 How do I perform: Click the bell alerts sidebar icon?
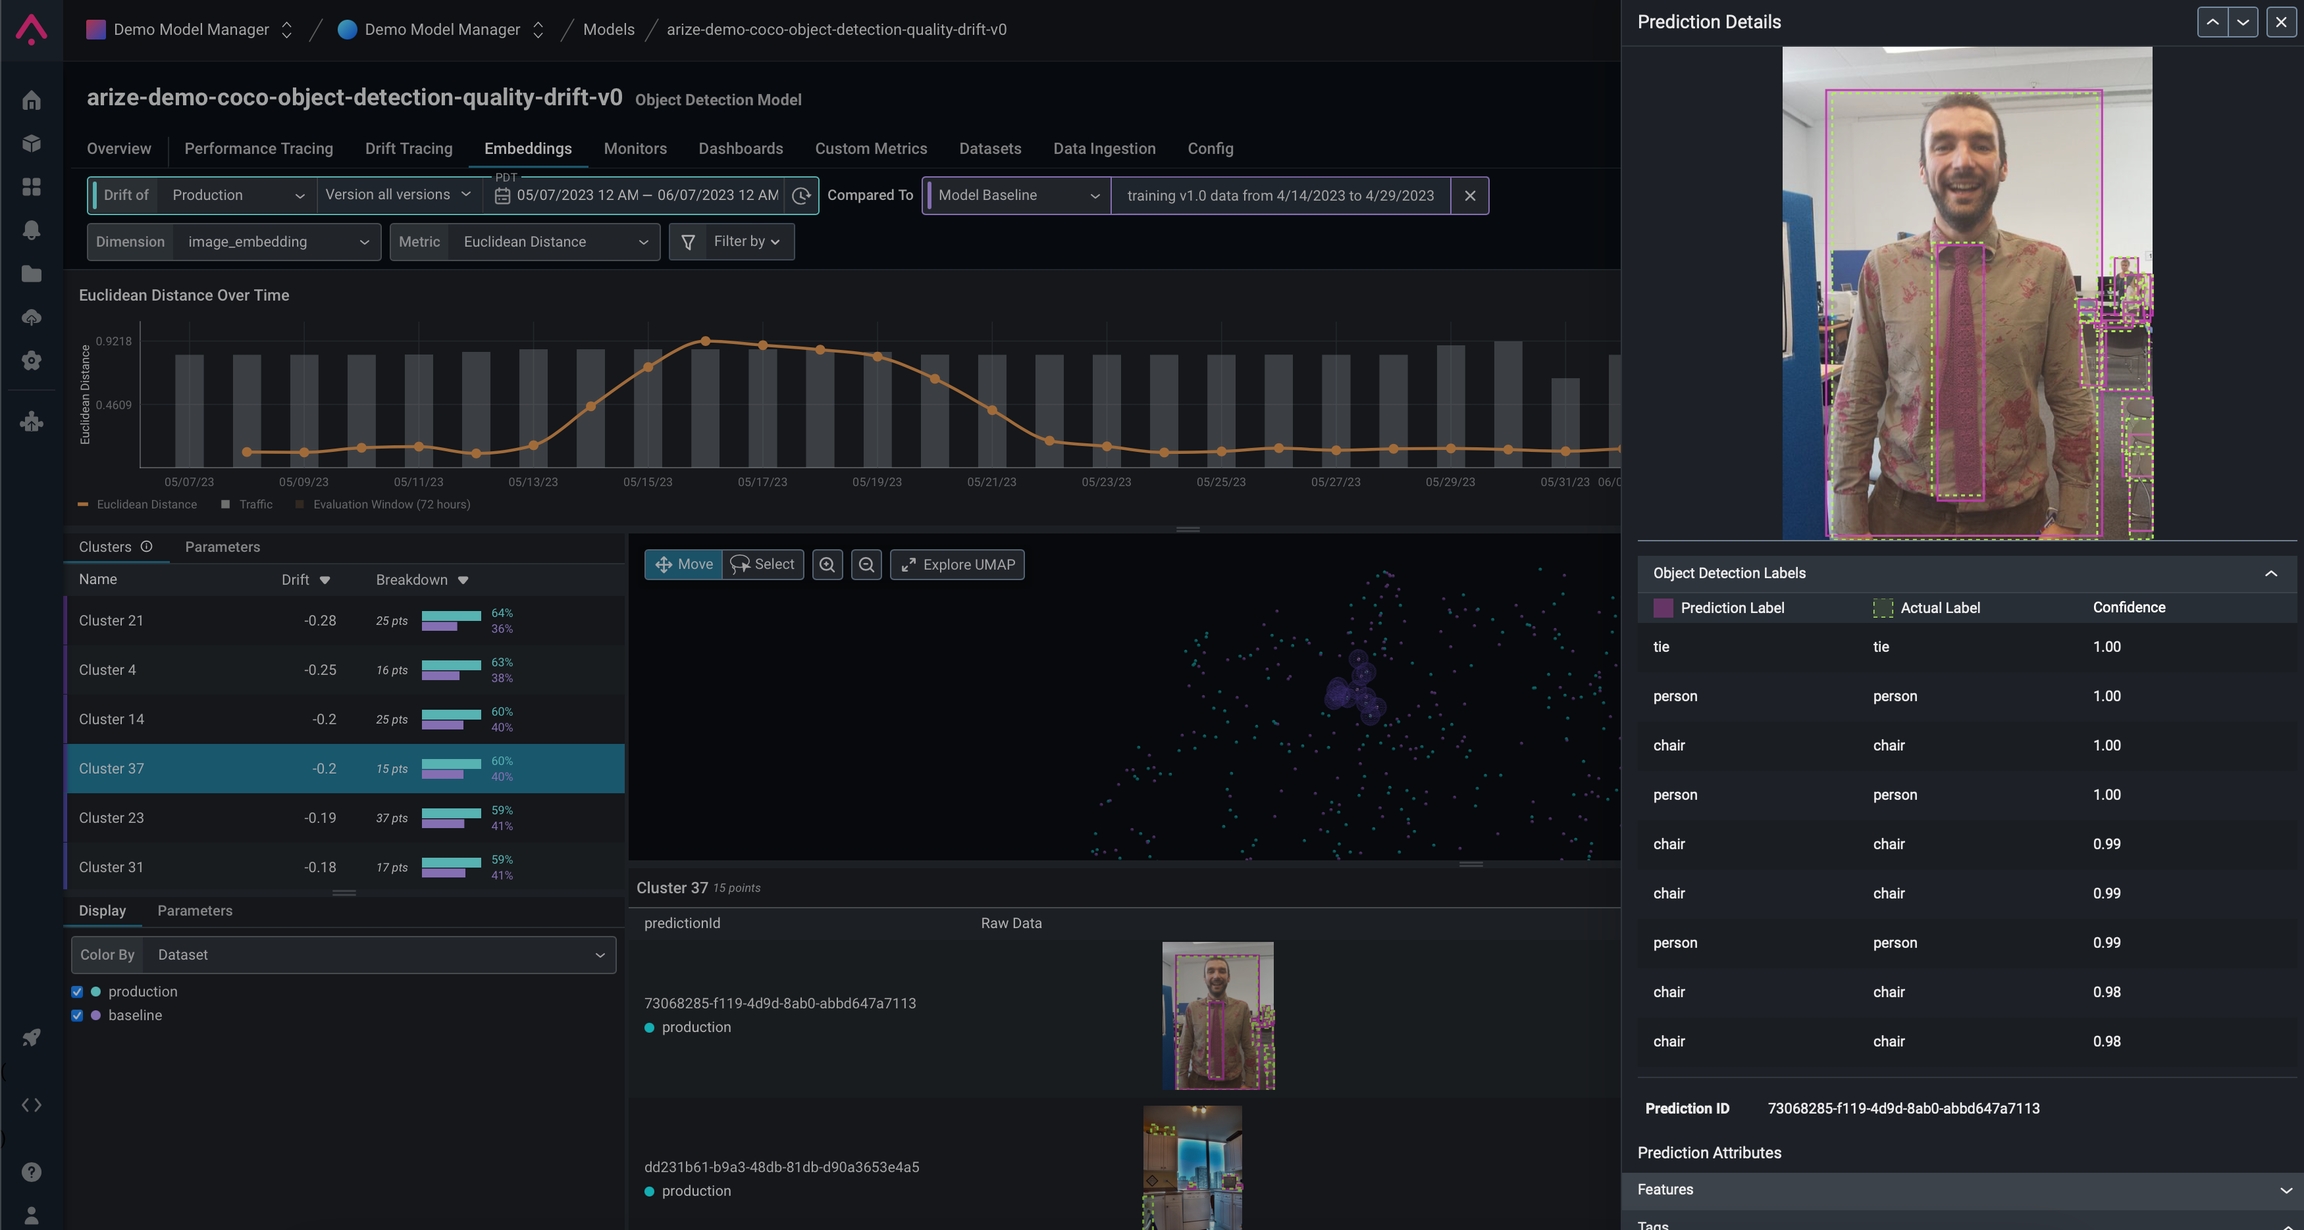[x=31, y=230]
